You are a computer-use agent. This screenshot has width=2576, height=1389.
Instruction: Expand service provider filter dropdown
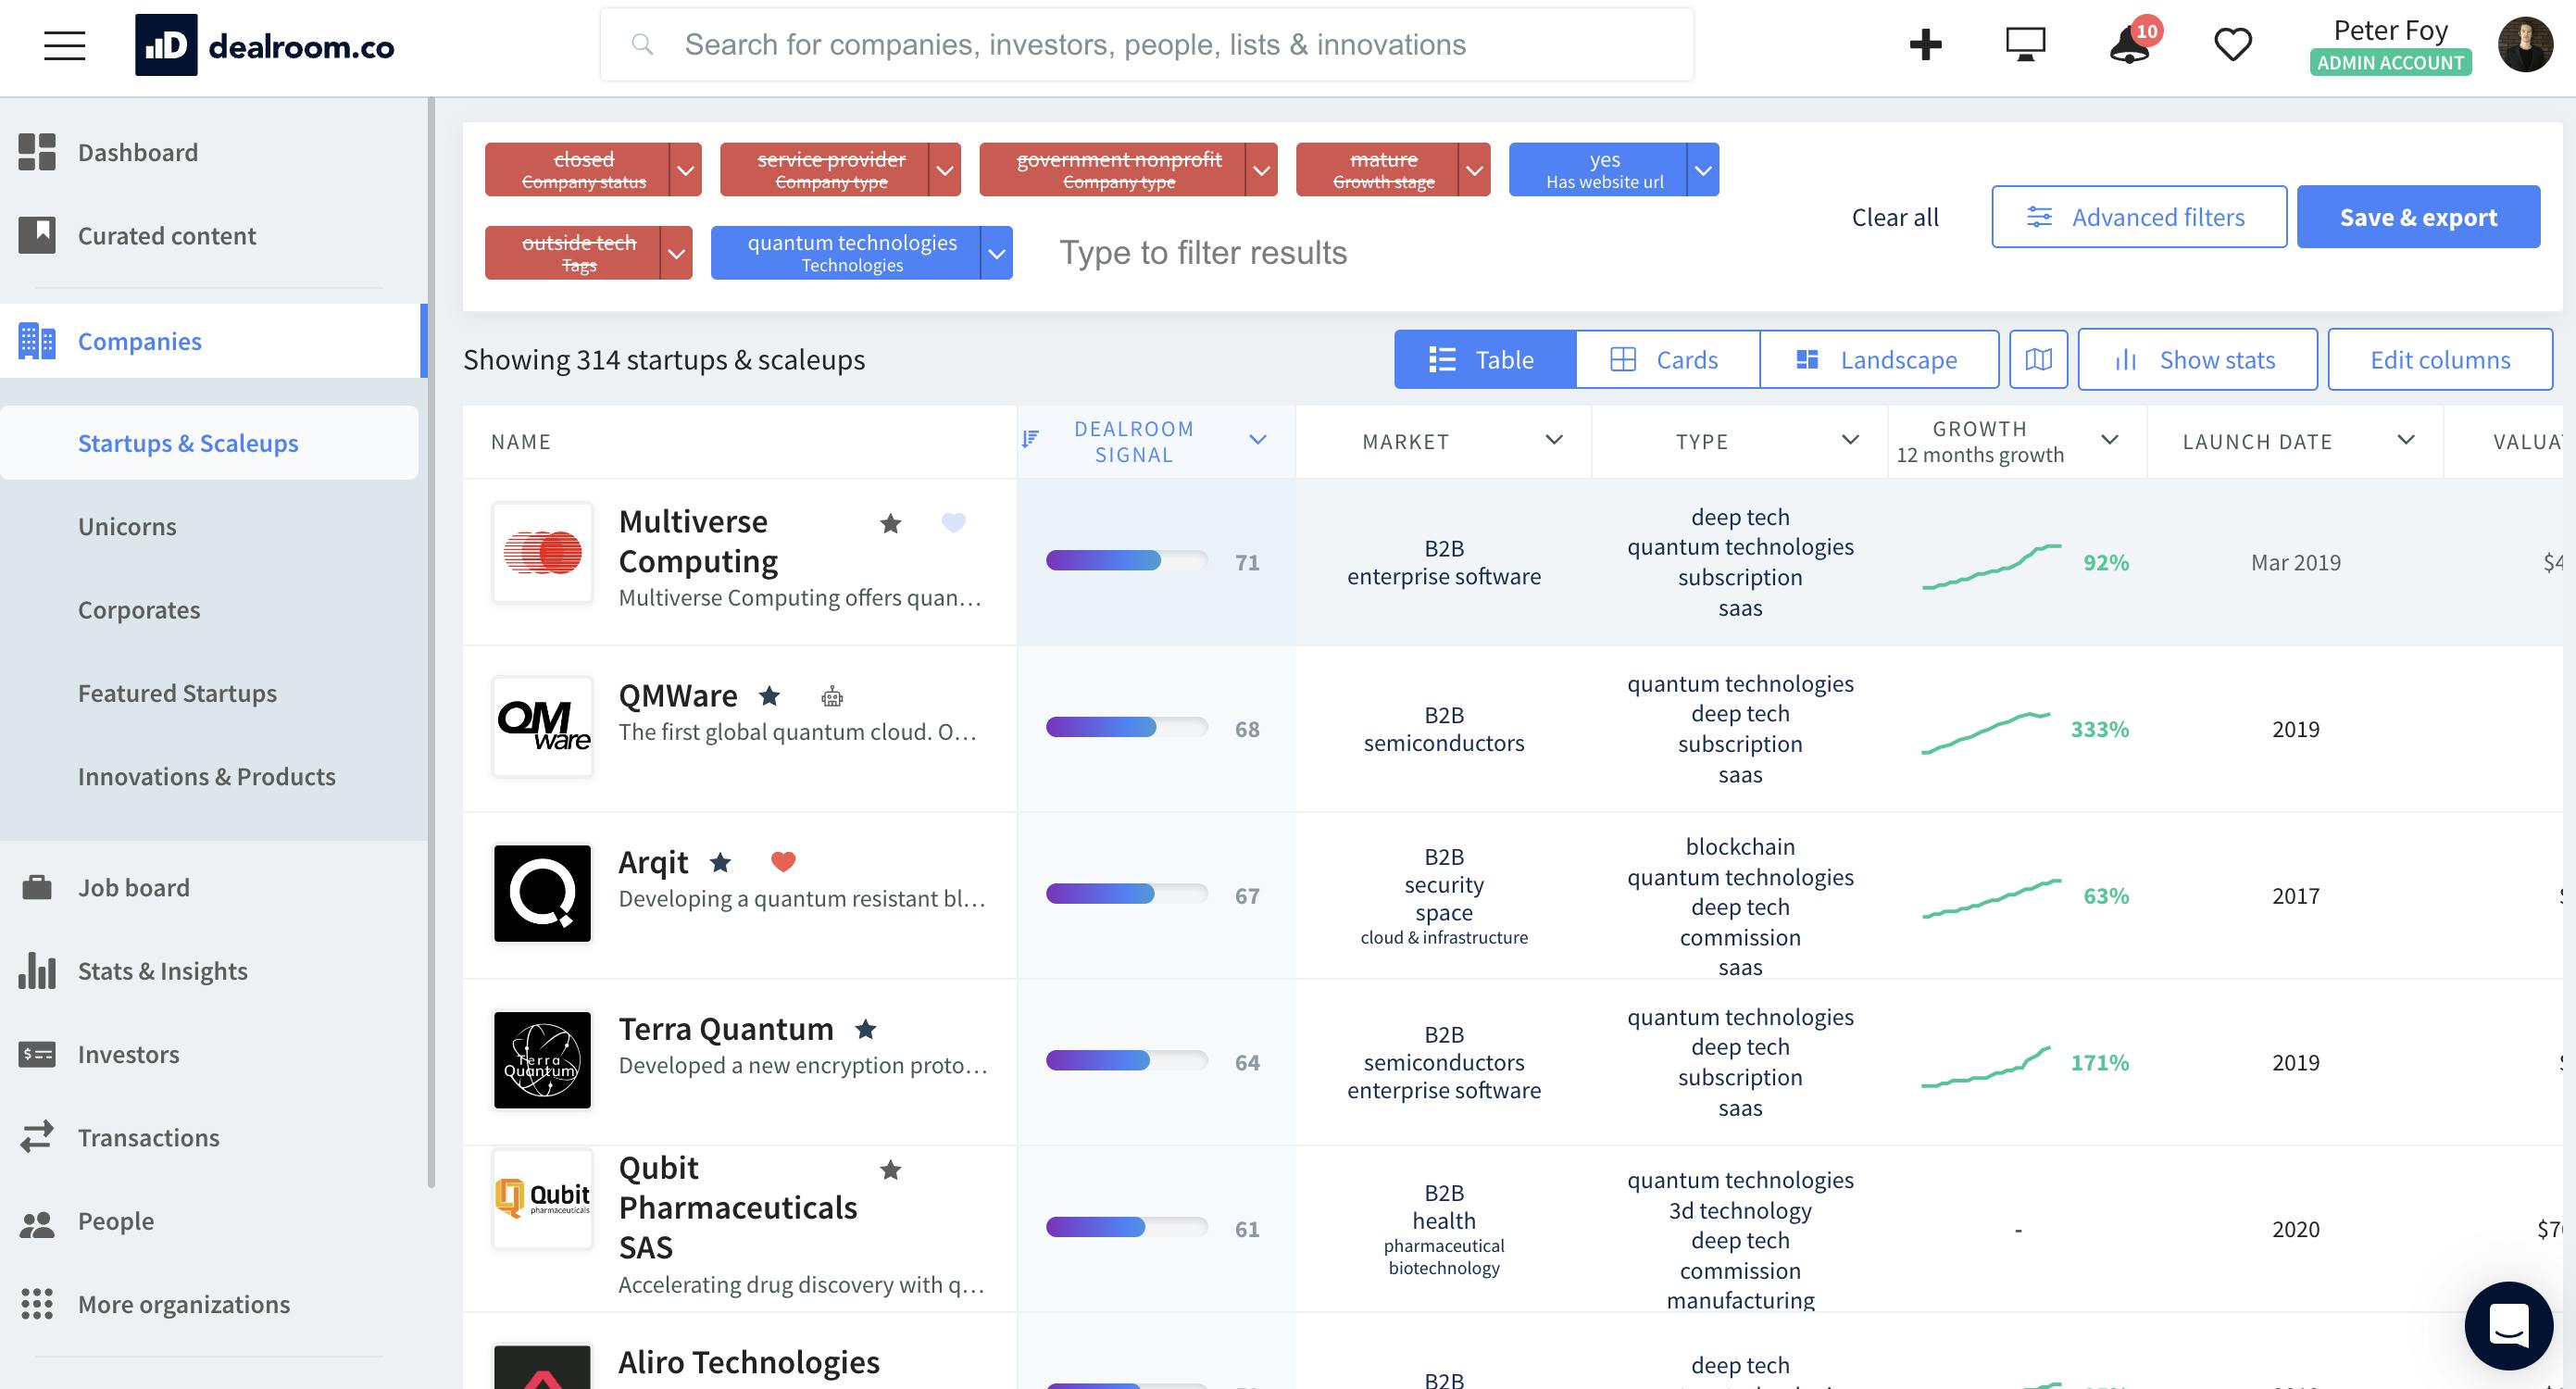coord(944,170)
